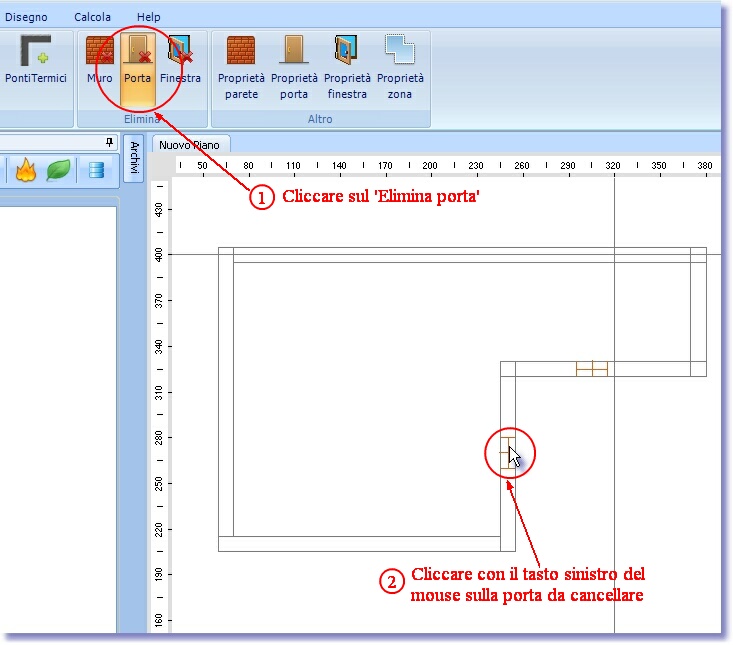Click the 400 mark on vertical ruler

point(159,255)
